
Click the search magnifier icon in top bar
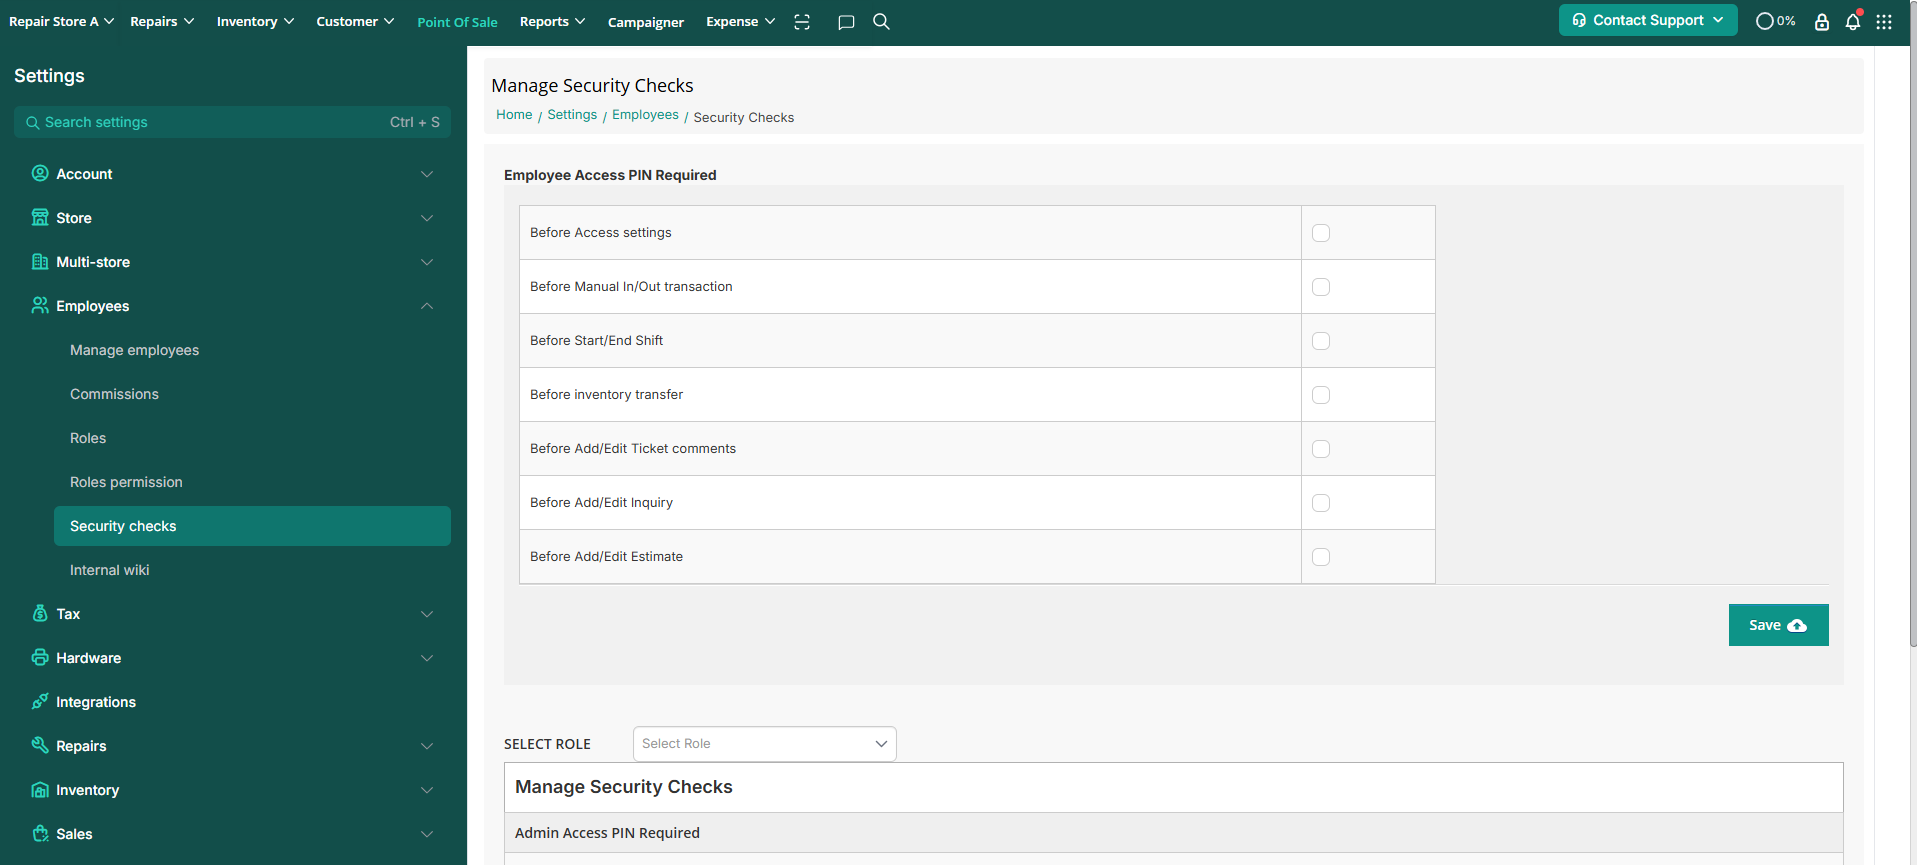[881, 22]
